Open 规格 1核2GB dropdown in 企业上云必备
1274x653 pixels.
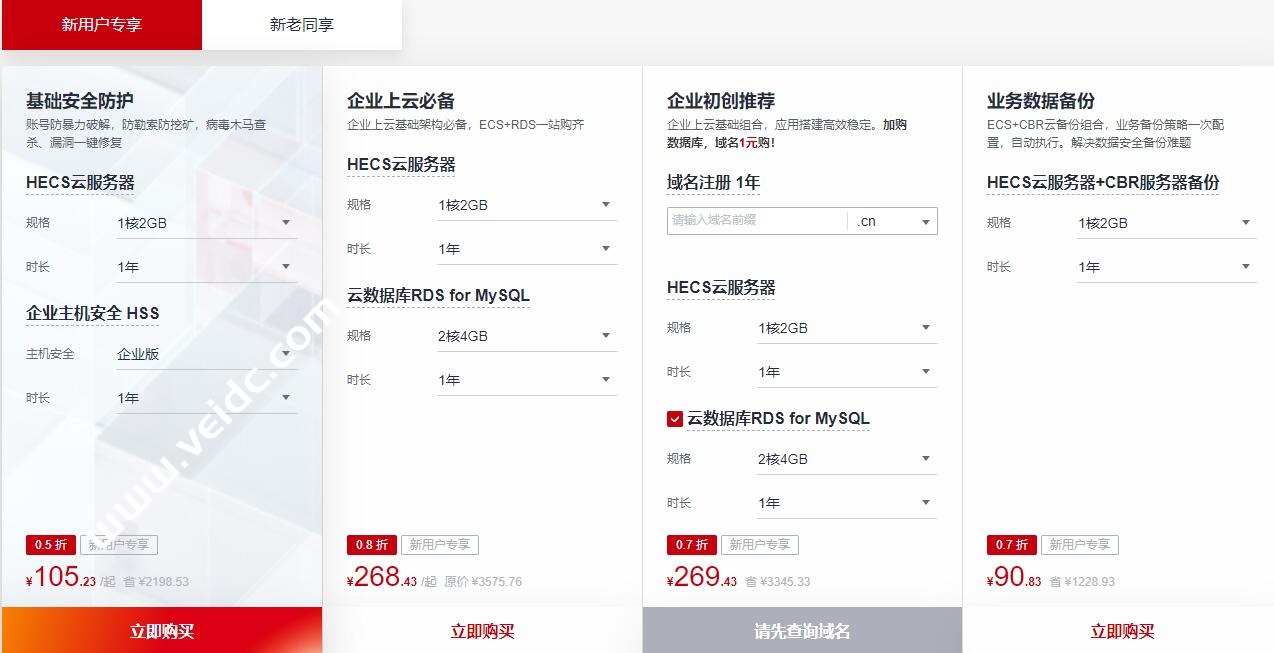527,205
